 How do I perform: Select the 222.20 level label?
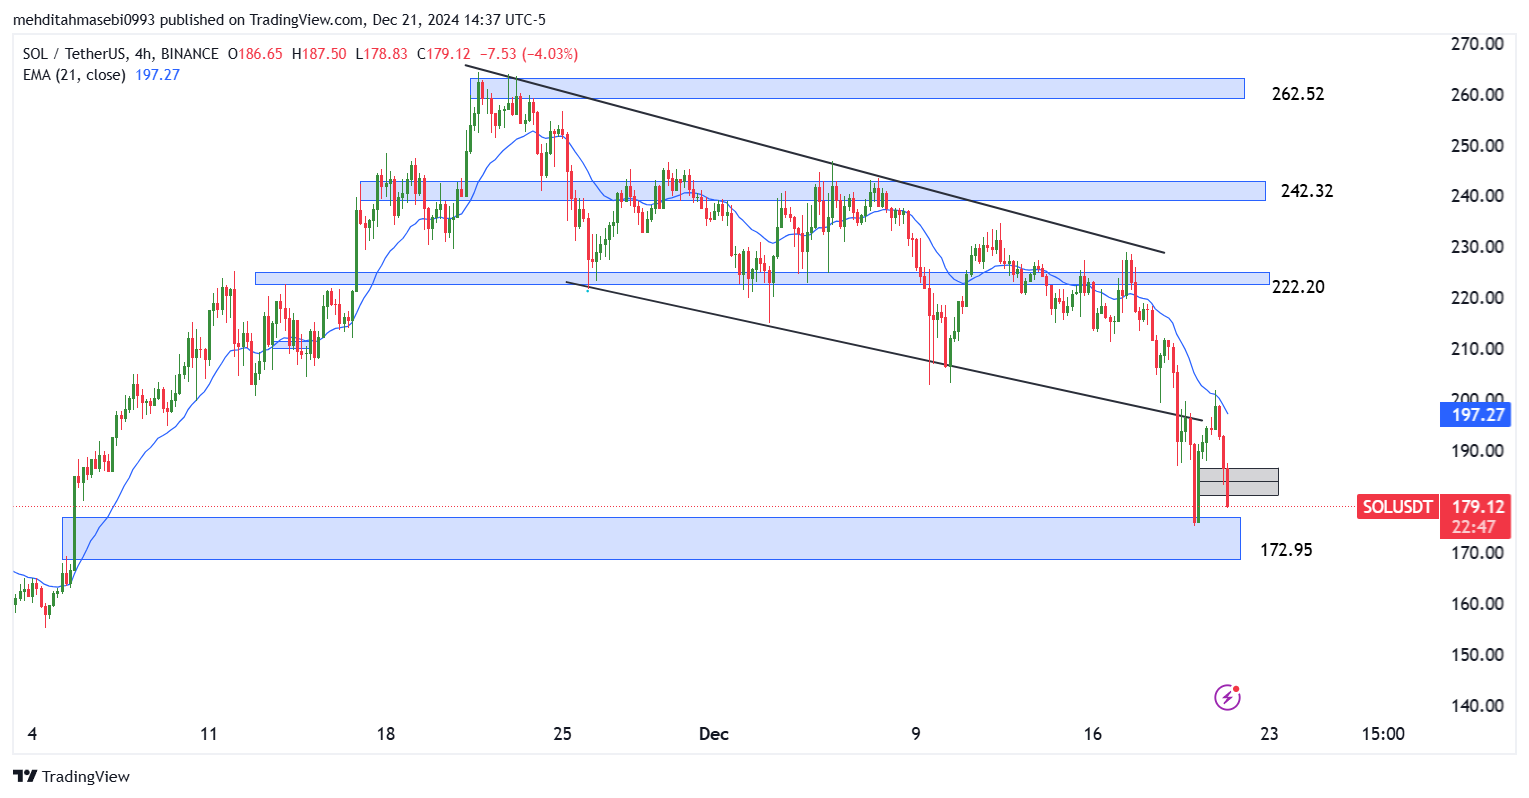[x=1298, y=287]
